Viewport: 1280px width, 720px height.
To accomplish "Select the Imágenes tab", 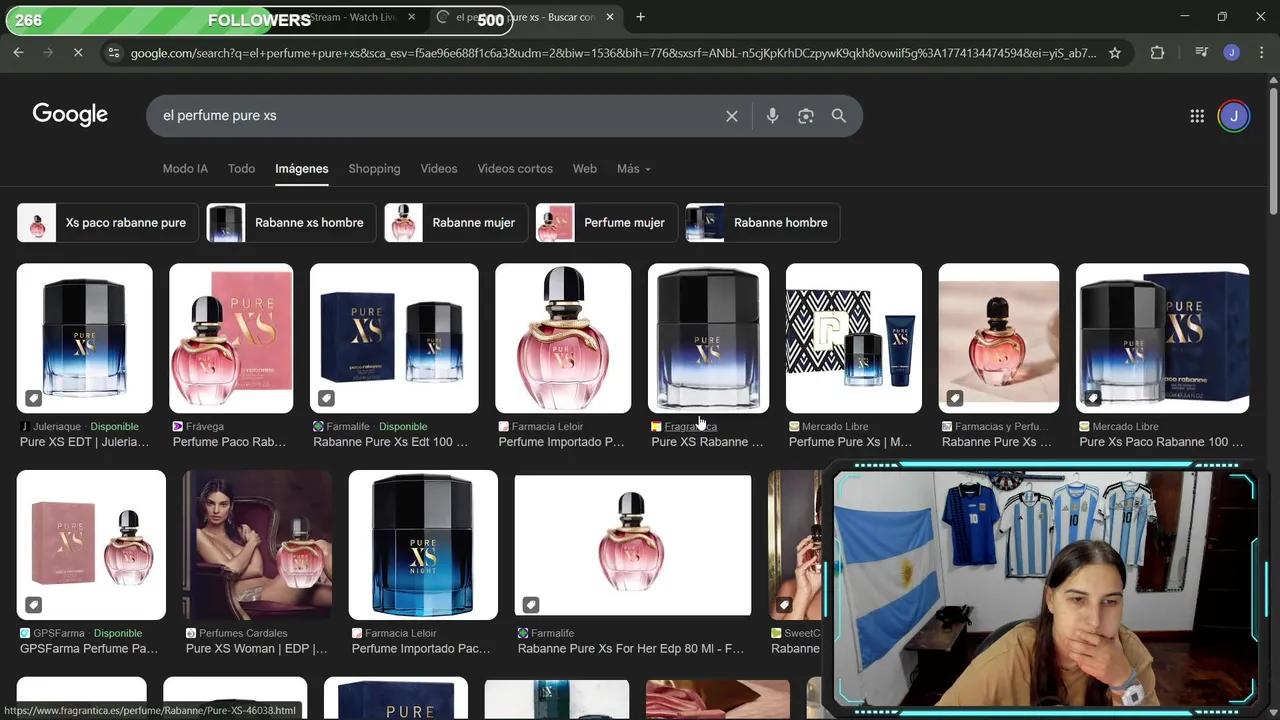I will (302, 169).
